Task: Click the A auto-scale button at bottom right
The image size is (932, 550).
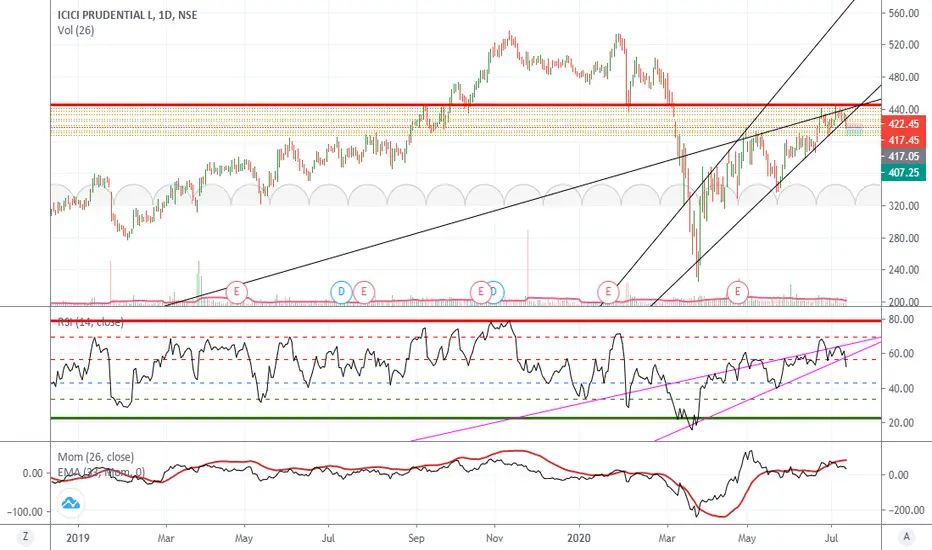Action: point(906,537)
